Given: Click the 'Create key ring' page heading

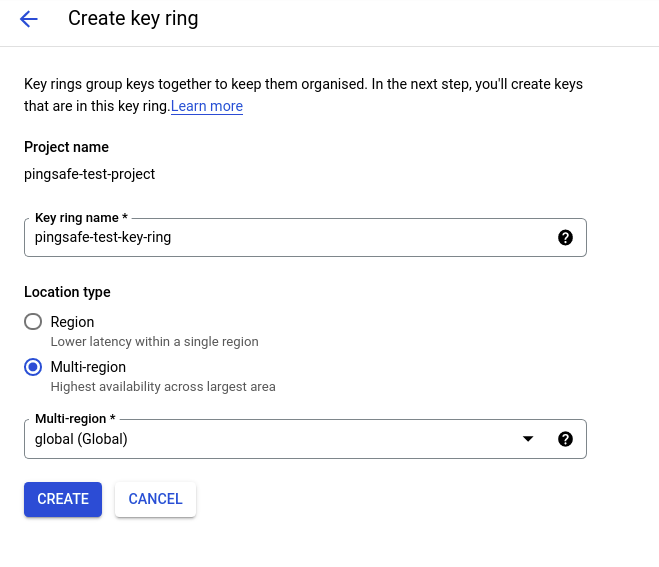Looking at the screenshot, I should tap(133, 19).
